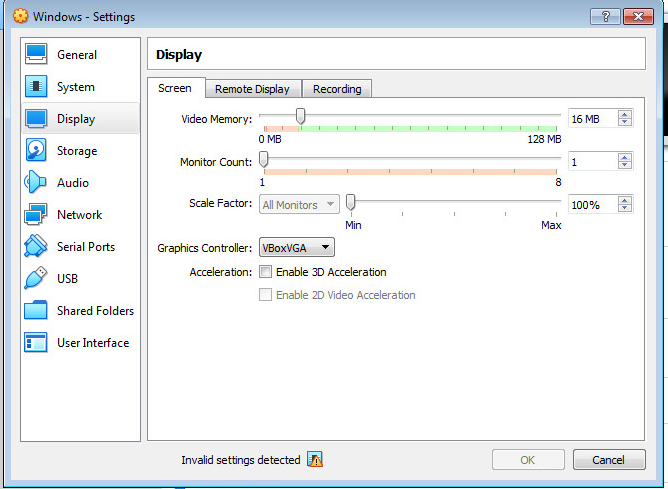Image resolution: width=668 pixels, height=489 pixels.
Task: Click the Enable 3D Acceleration label
Action: 331,272
